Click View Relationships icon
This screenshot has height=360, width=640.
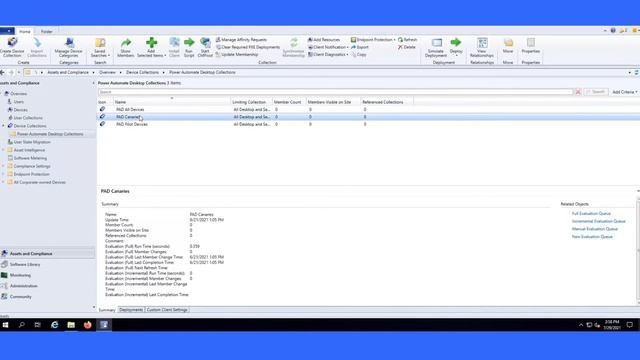coord(482,42)
